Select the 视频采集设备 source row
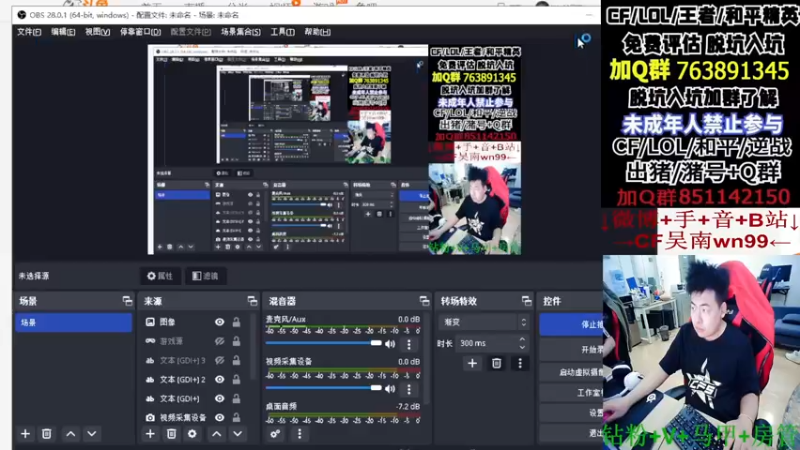The image size is (800, 450). coord(195,417)
